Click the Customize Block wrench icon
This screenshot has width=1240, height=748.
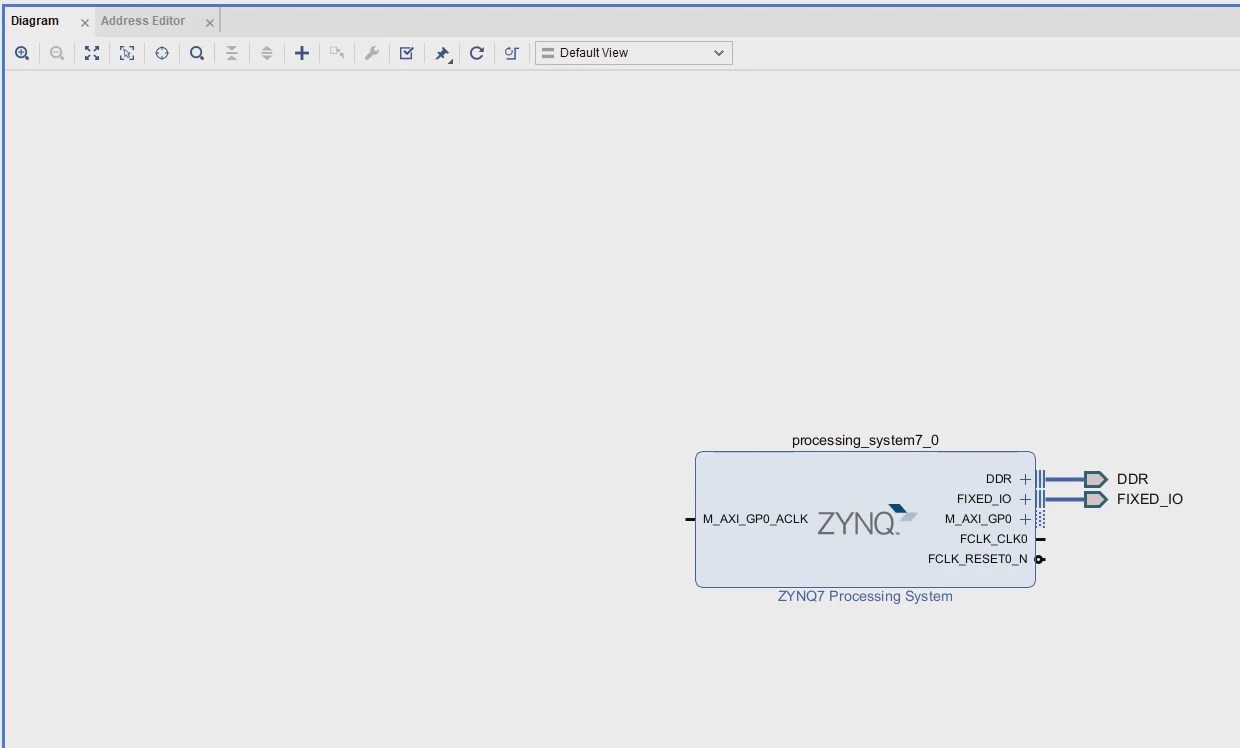click(372, 53)
